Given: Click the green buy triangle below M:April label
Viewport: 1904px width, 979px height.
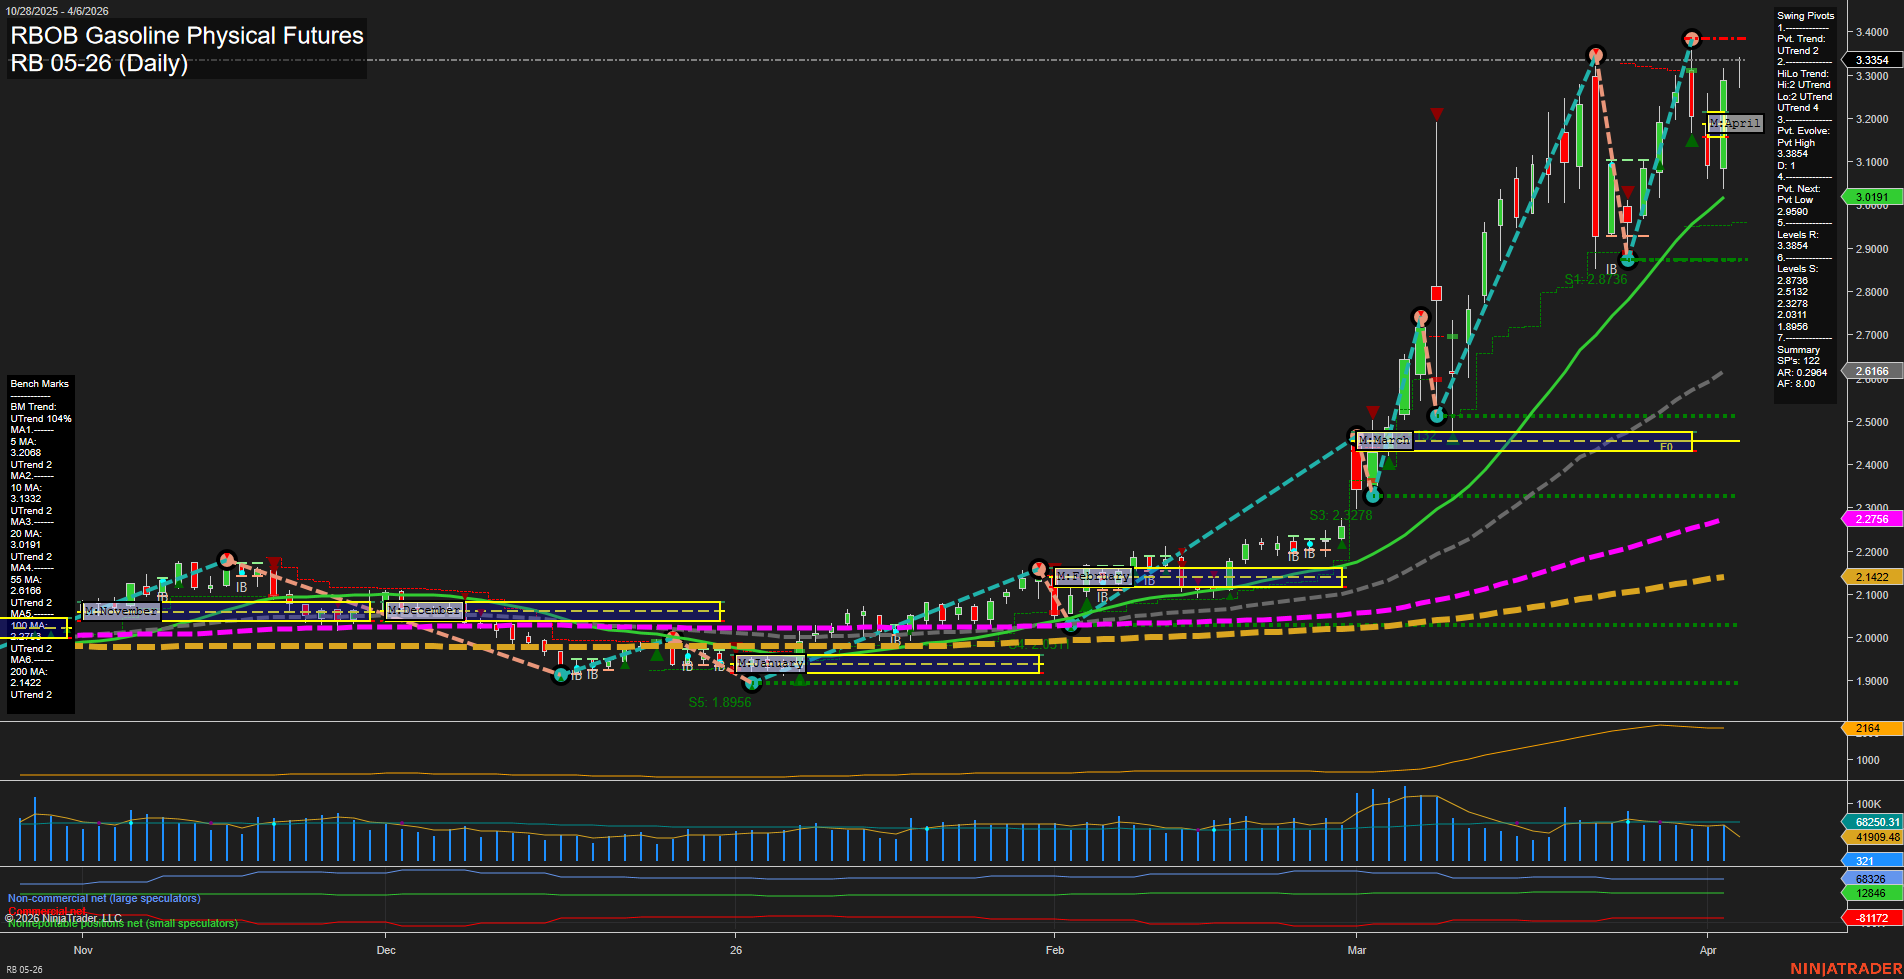Looking at the screenshot, I should coord(1692,142).
